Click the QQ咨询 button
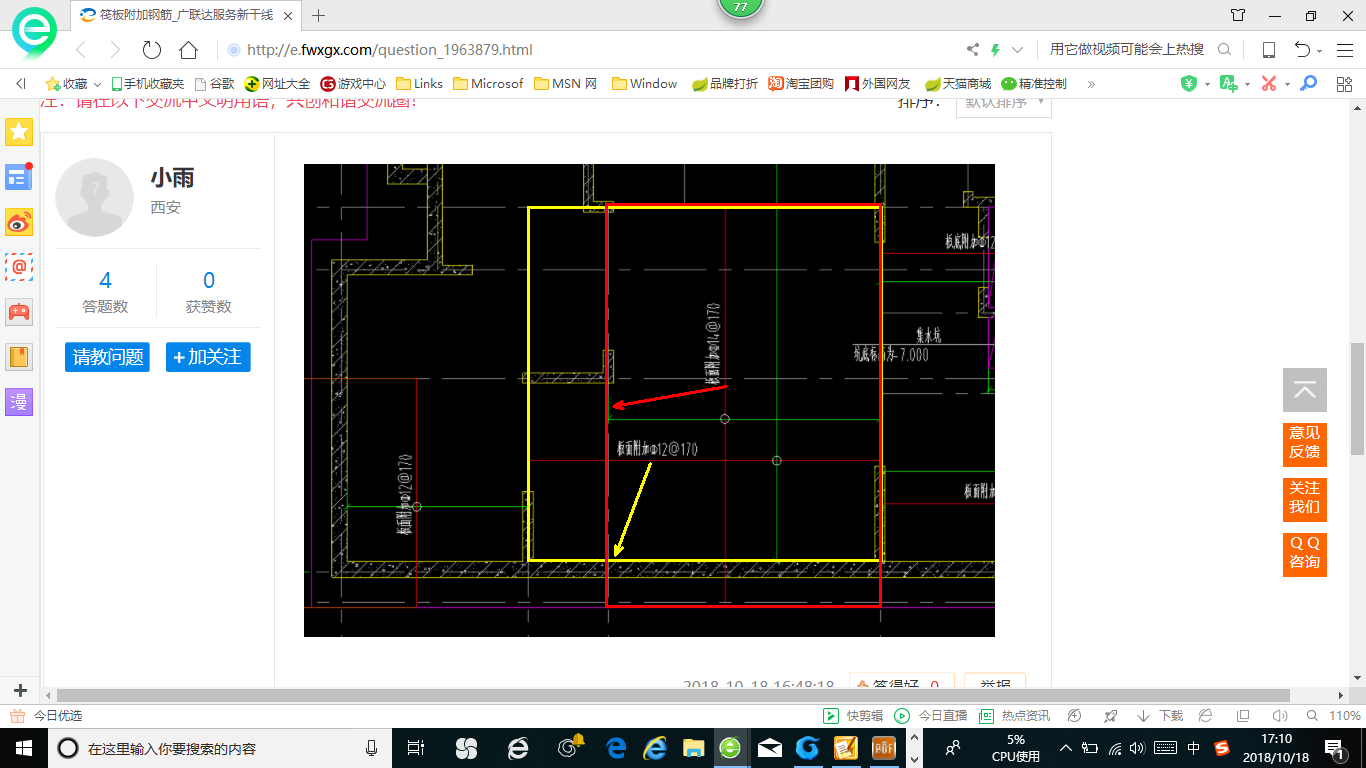Screen dimensions: 1366x768 pyautogui.click(x=1304, y=553)
